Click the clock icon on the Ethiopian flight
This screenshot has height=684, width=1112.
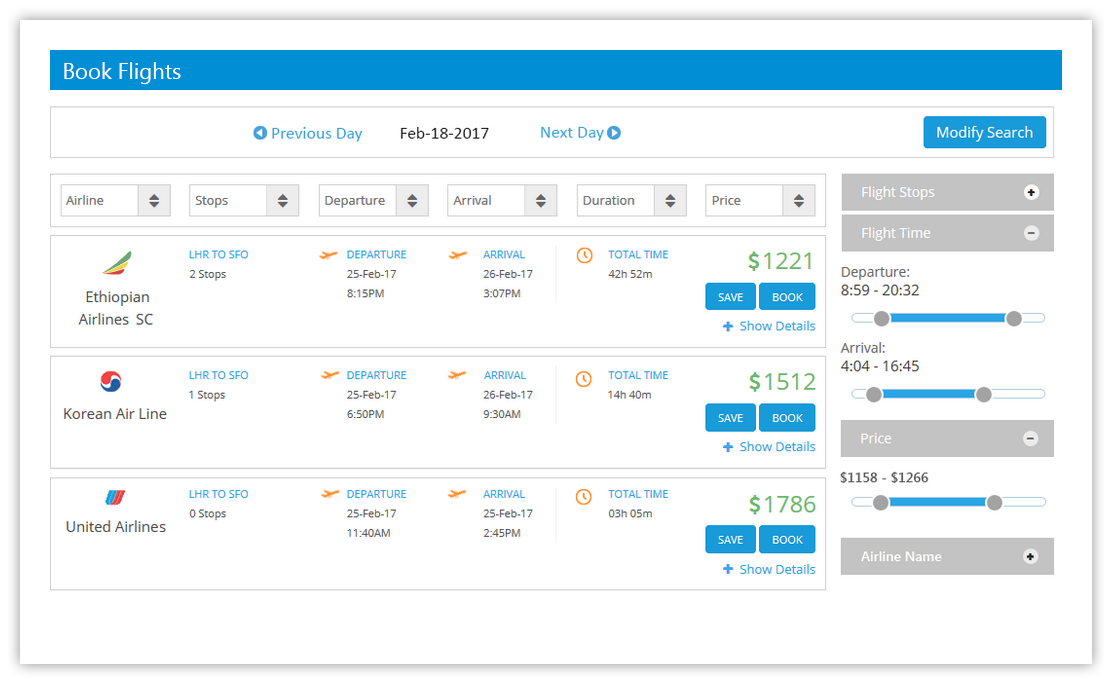(585, 256)
